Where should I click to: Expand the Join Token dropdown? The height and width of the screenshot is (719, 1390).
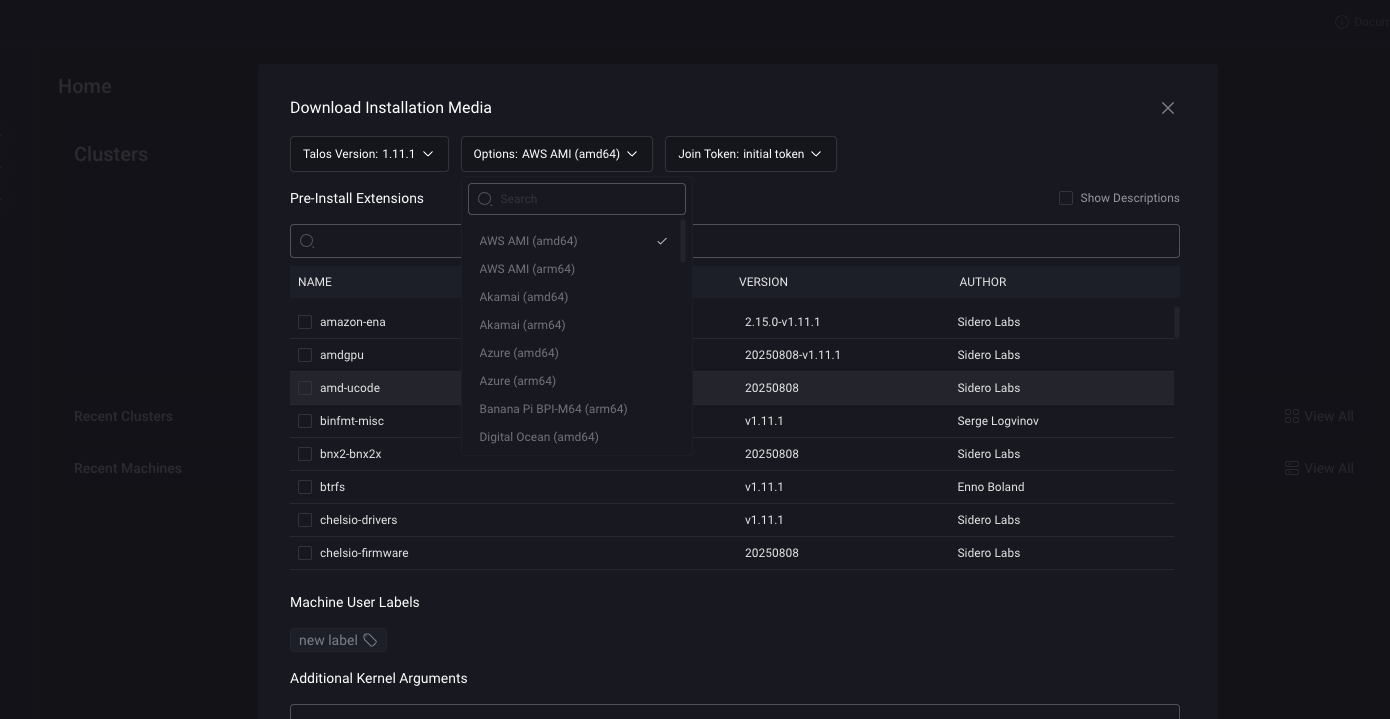click(x=750, y=154)
